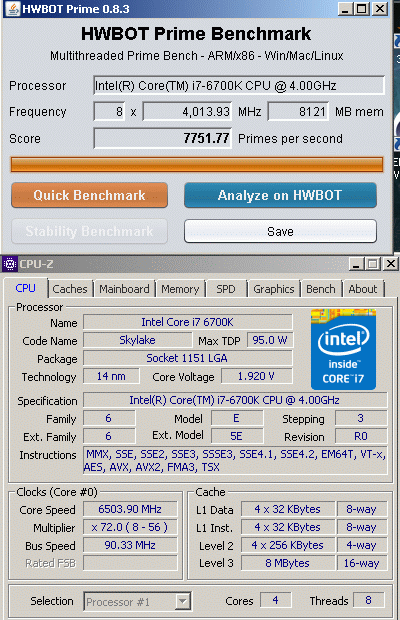Click the Ext. Model value 5E
Screen dimensions: 400x620
click(x=237, y=436)
